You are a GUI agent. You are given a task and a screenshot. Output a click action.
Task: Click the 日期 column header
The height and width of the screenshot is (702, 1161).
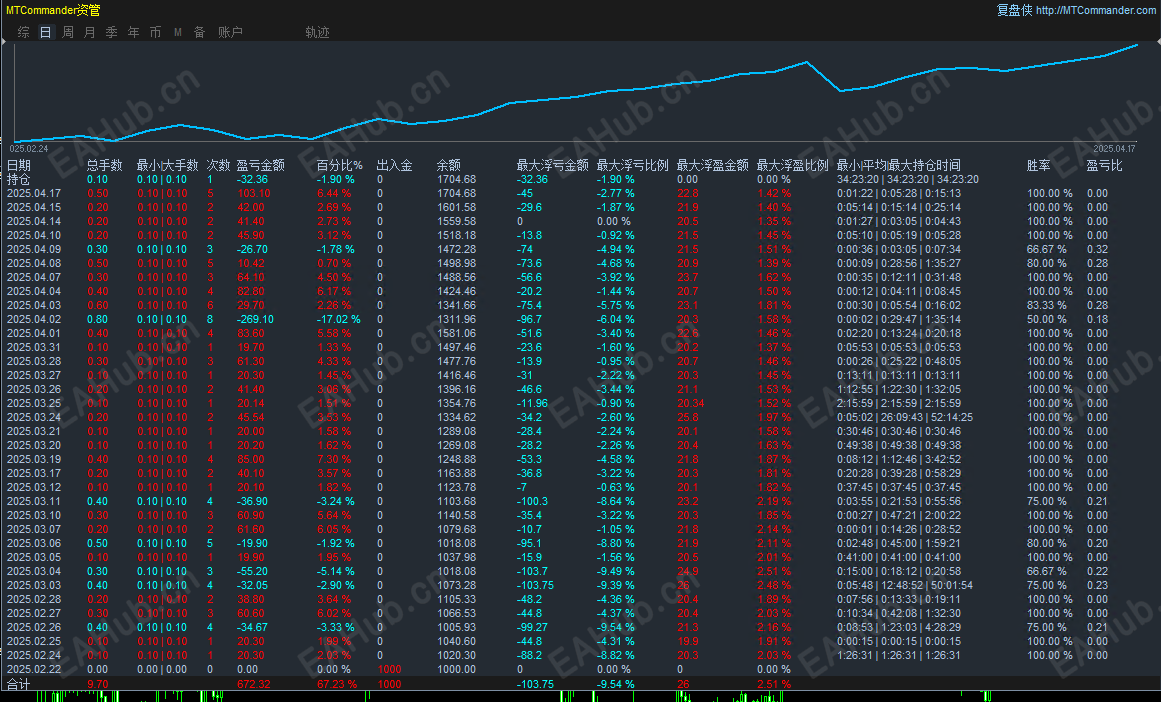19,165
